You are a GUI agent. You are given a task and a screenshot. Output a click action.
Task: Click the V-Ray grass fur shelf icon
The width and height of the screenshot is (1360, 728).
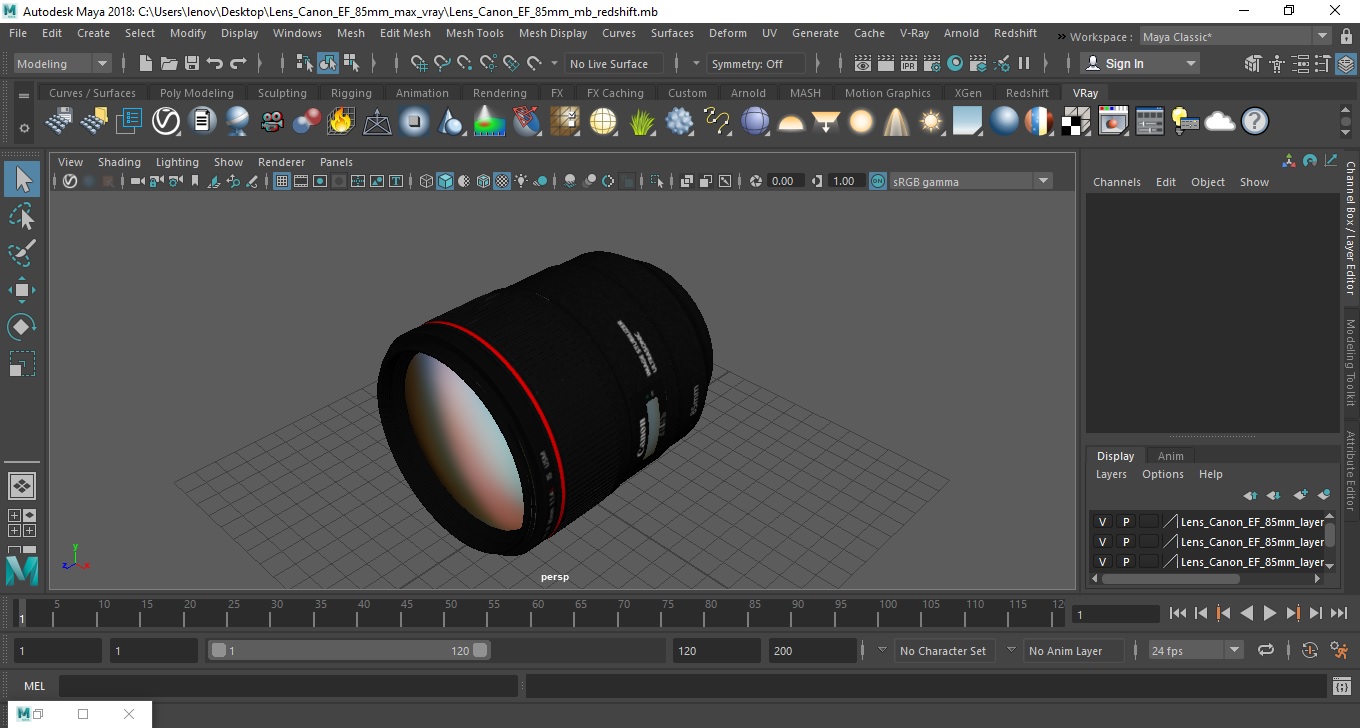[x=642, y=122]
